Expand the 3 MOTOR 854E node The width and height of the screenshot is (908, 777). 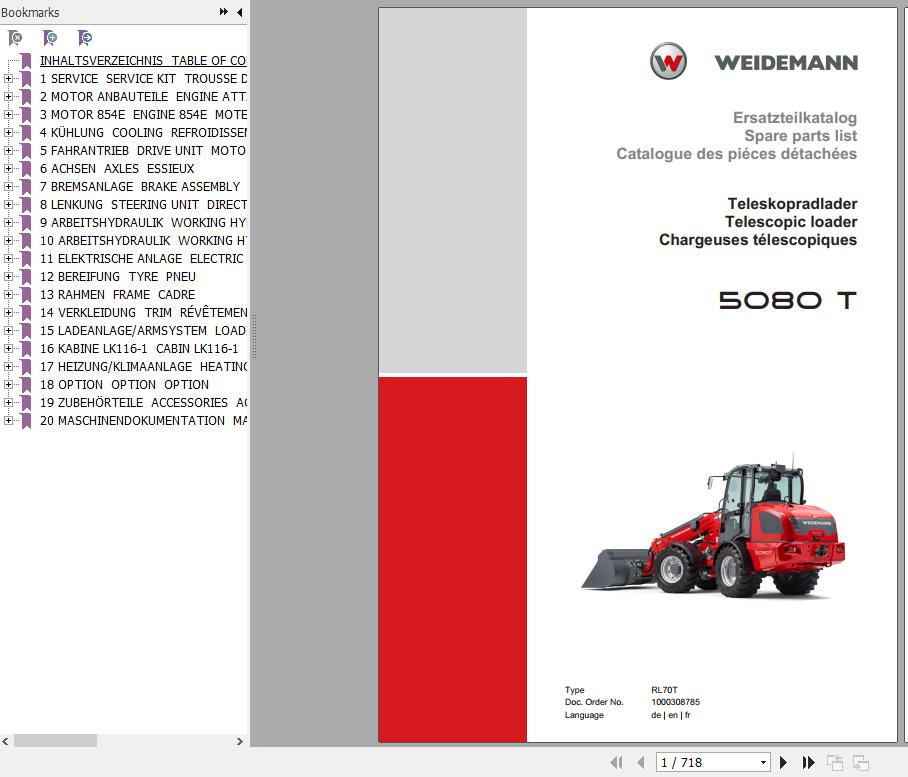(x=8, y=115)
